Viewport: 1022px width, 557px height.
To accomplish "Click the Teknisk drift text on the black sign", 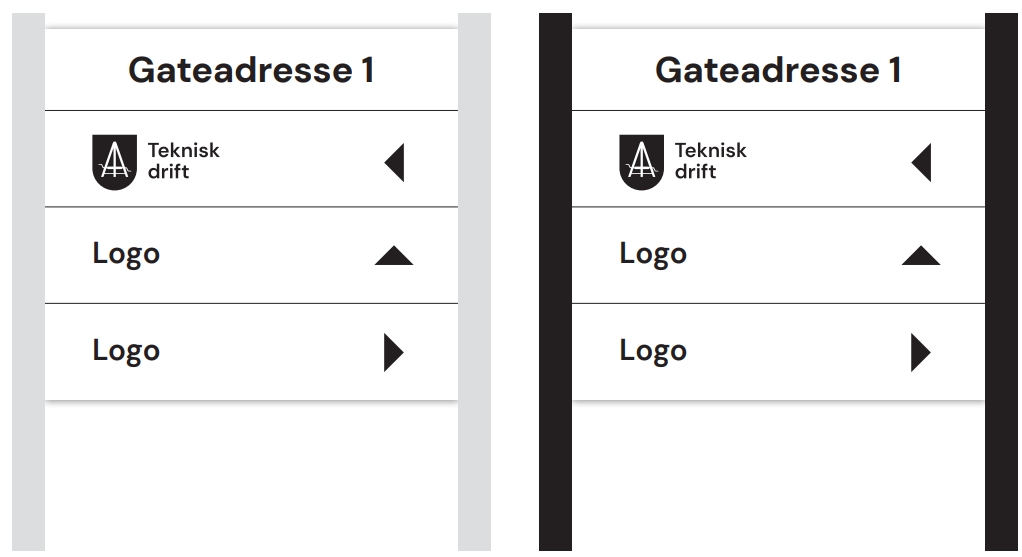I will pos(710,161).
